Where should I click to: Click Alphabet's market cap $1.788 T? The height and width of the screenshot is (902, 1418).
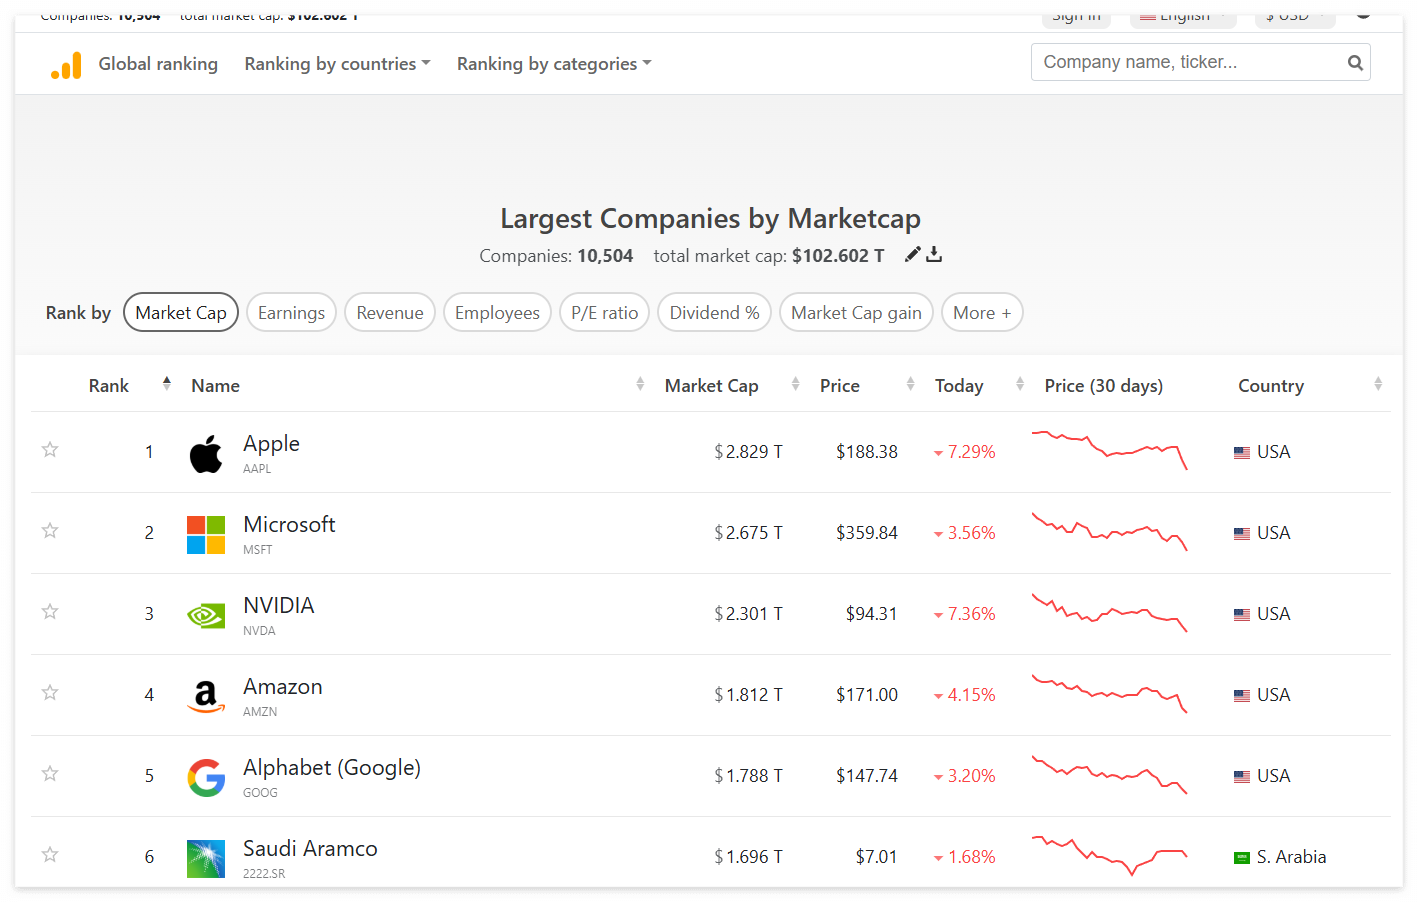pyautogui.click(x=748, y=776)
